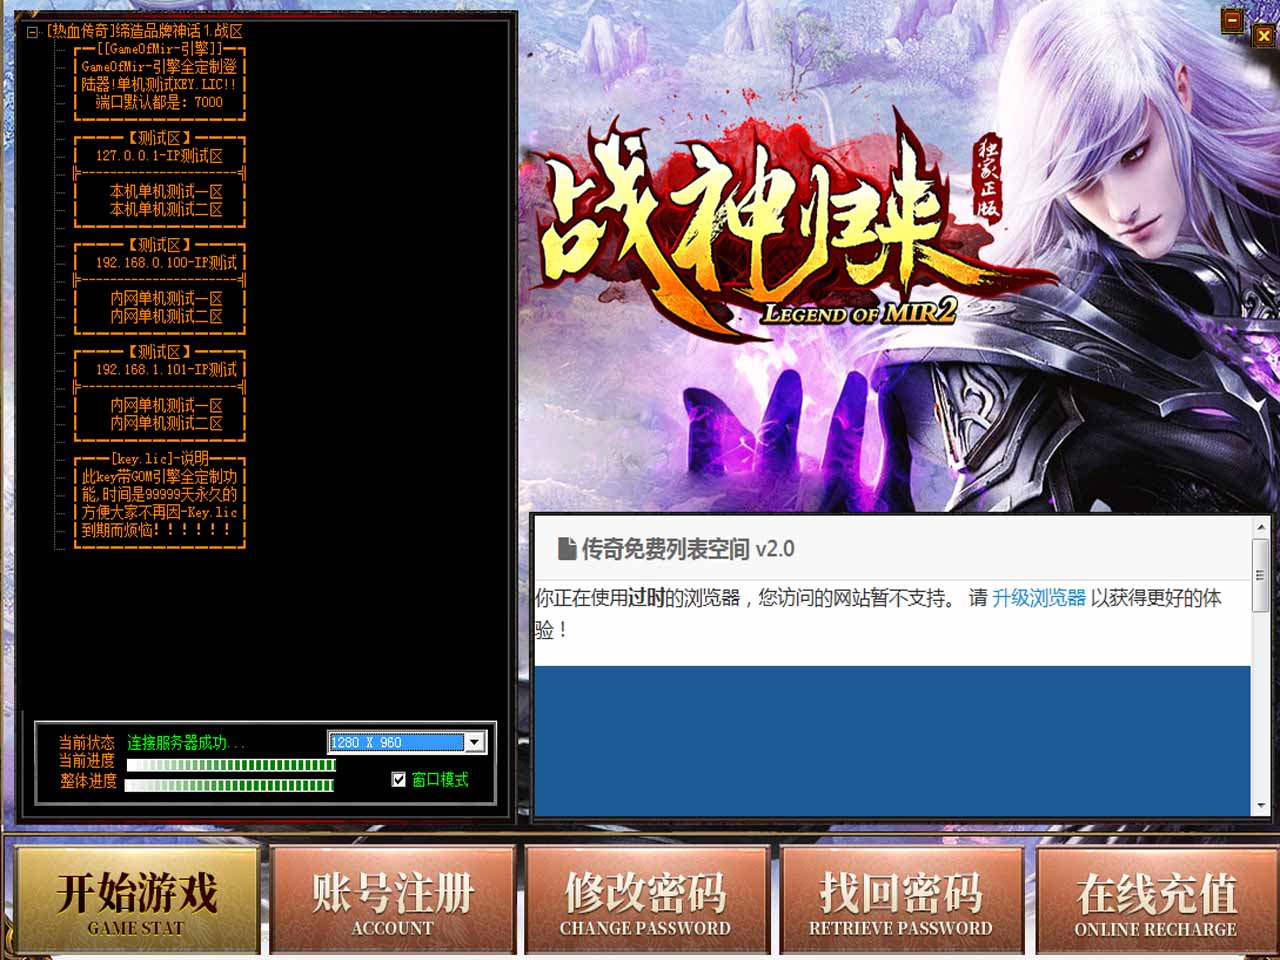Click the 当前进度 progress bar
Viewport: 1280px width, 960px height.
(231, 765)
